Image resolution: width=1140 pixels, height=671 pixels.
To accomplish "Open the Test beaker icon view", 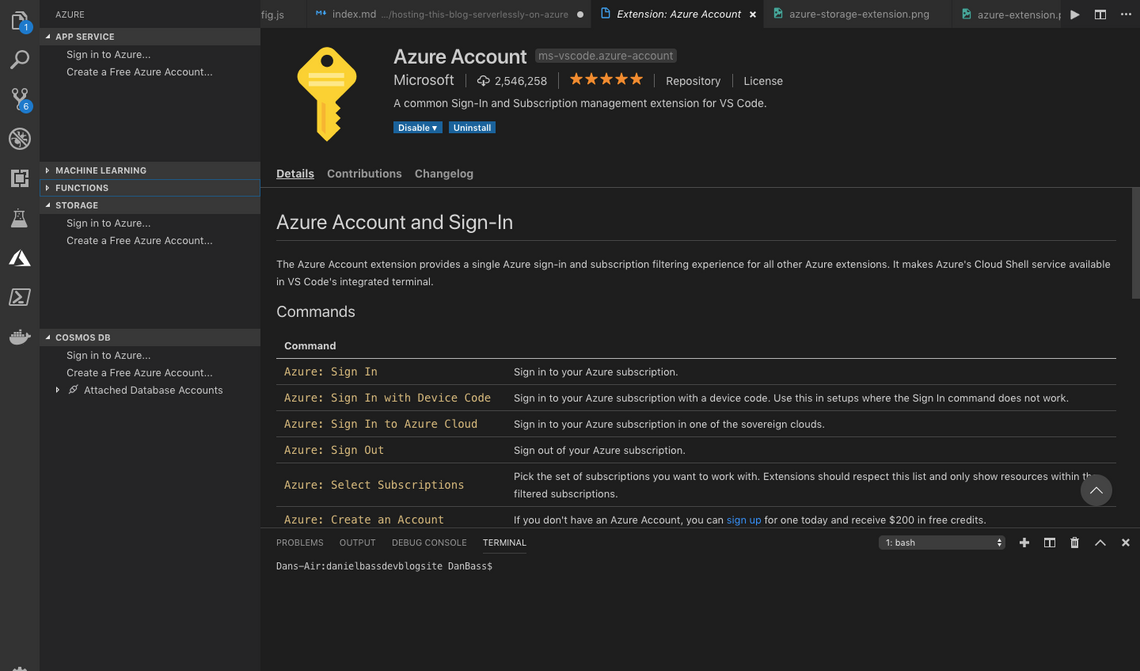I will click(x=20, y=218).
